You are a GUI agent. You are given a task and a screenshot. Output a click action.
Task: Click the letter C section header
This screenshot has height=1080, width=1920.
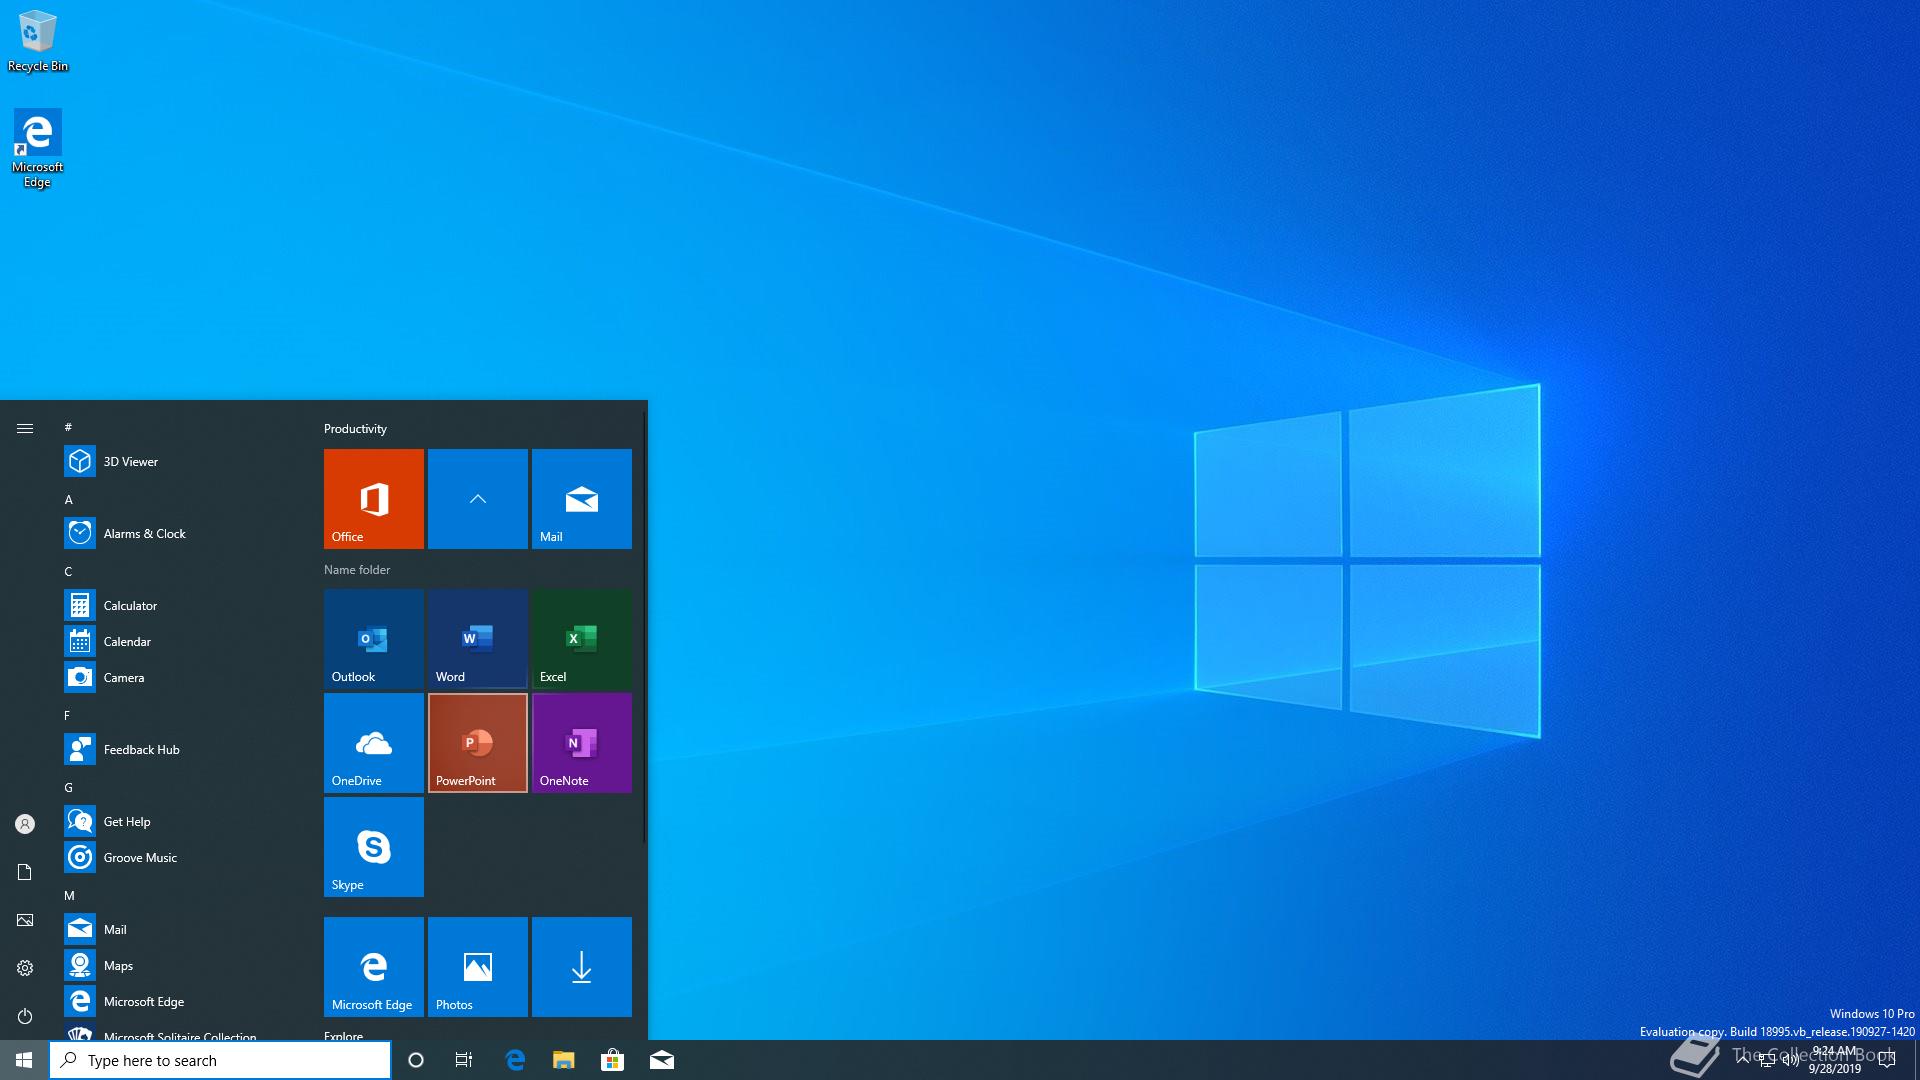pyautogui.click(x=69, y=571)
